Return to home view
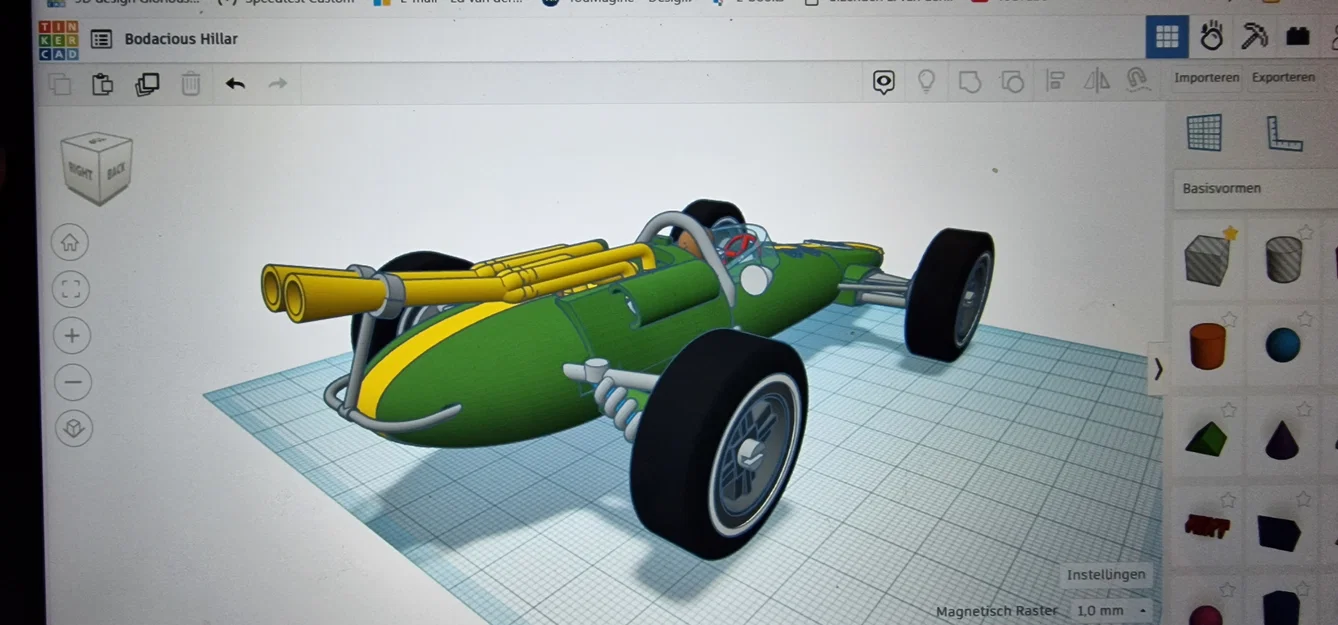The height and width of the screenshot is (625, 1338). pyautogui.click(x=70, y=242)
